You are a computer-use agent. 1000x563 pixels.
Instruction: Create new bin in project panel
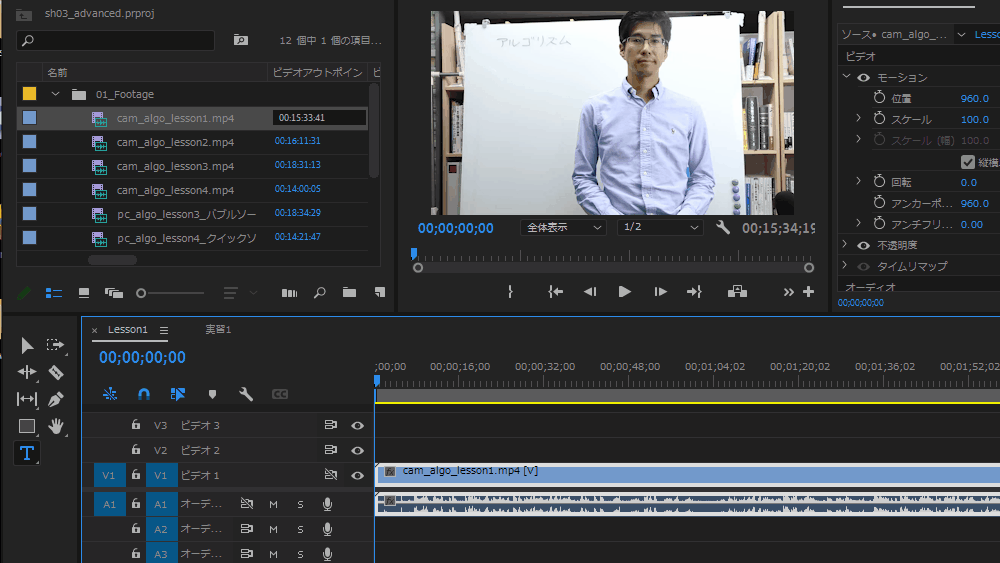pos(349,293)
